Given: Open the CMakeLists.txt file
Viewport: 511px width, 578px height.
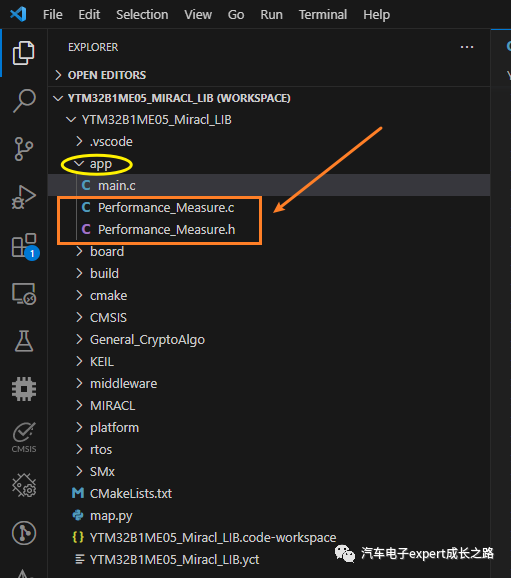Looking at the screenshot, I should [269, 493].
